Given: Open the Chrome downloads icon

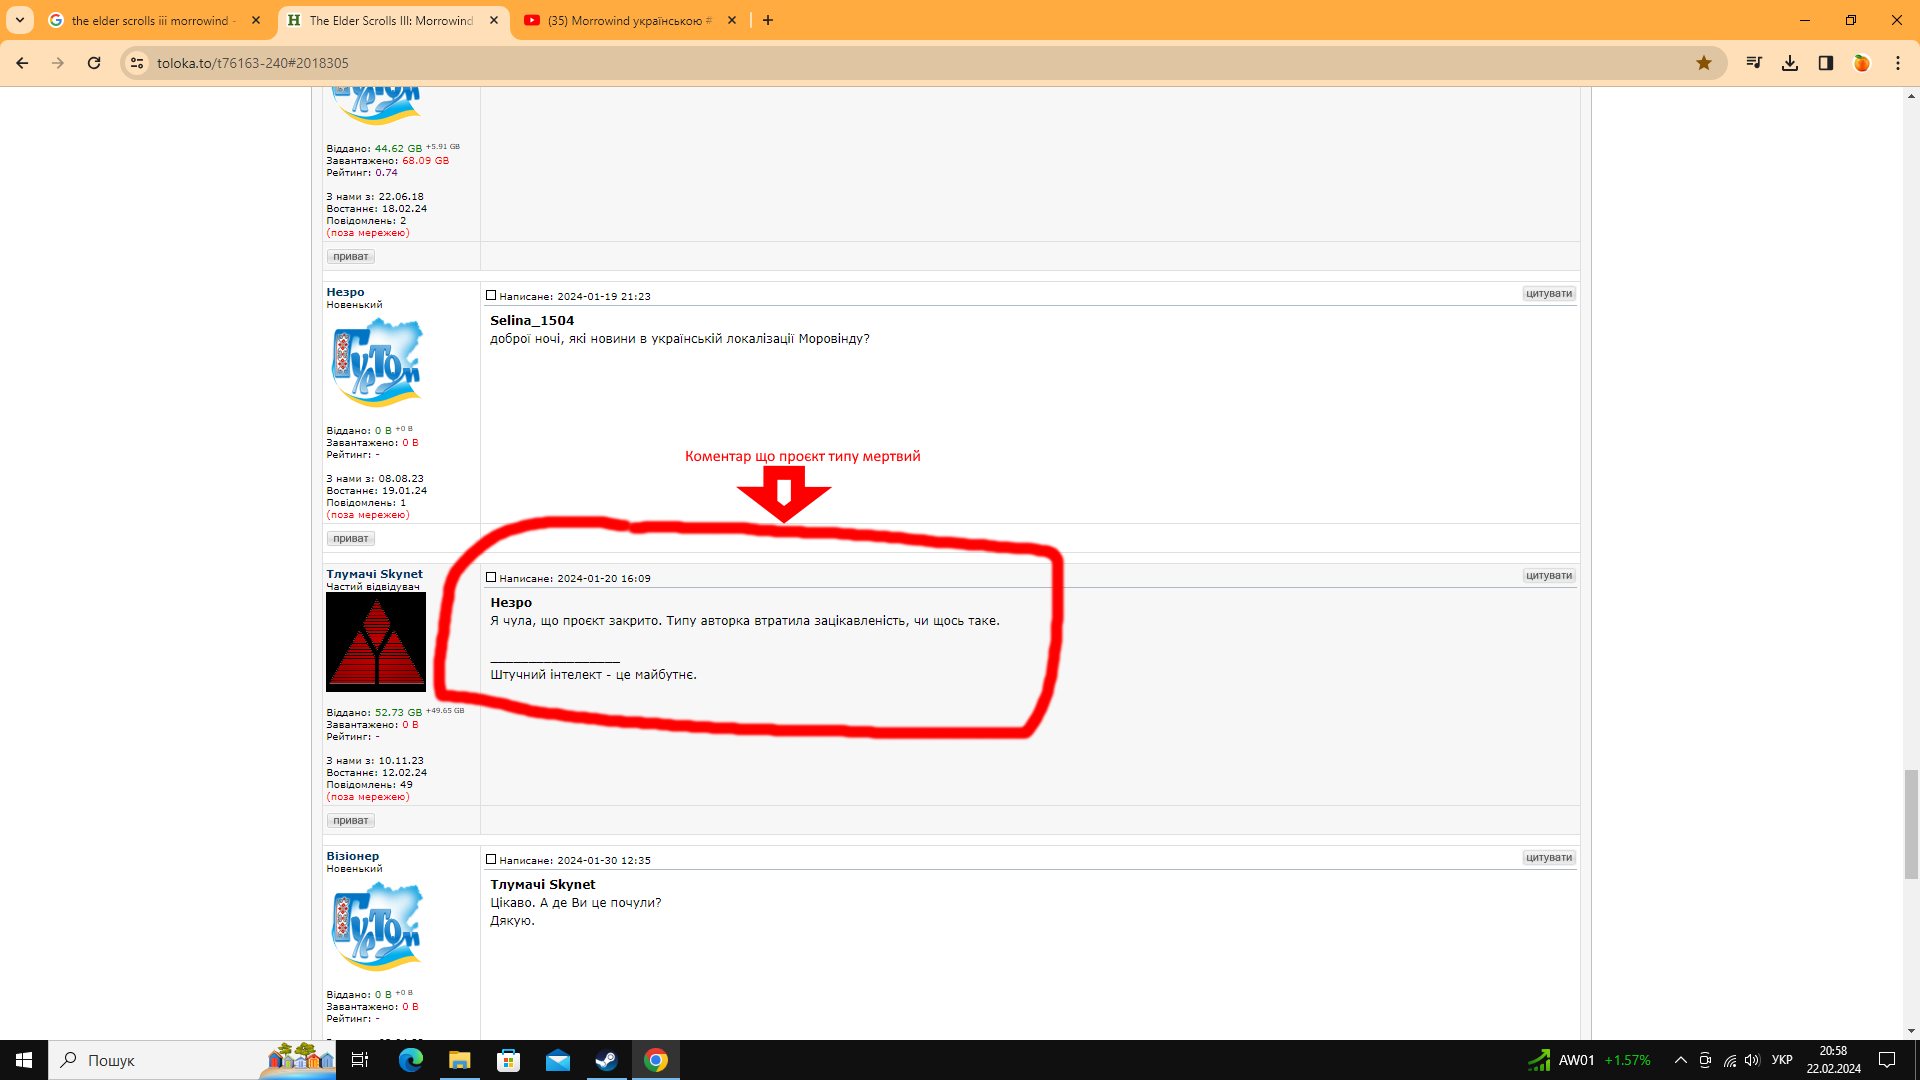Looking at the screenshot, I should click(x=1790, y=63).
